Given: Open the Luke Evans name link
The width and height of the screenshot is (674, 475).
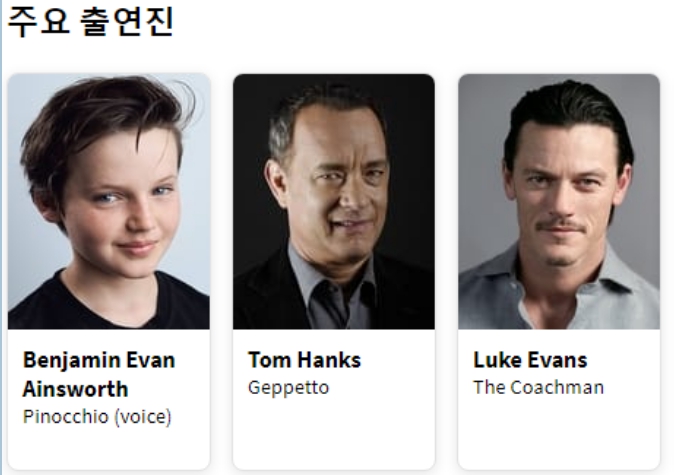Looking at the screenshot, I should tap(530, 360).
